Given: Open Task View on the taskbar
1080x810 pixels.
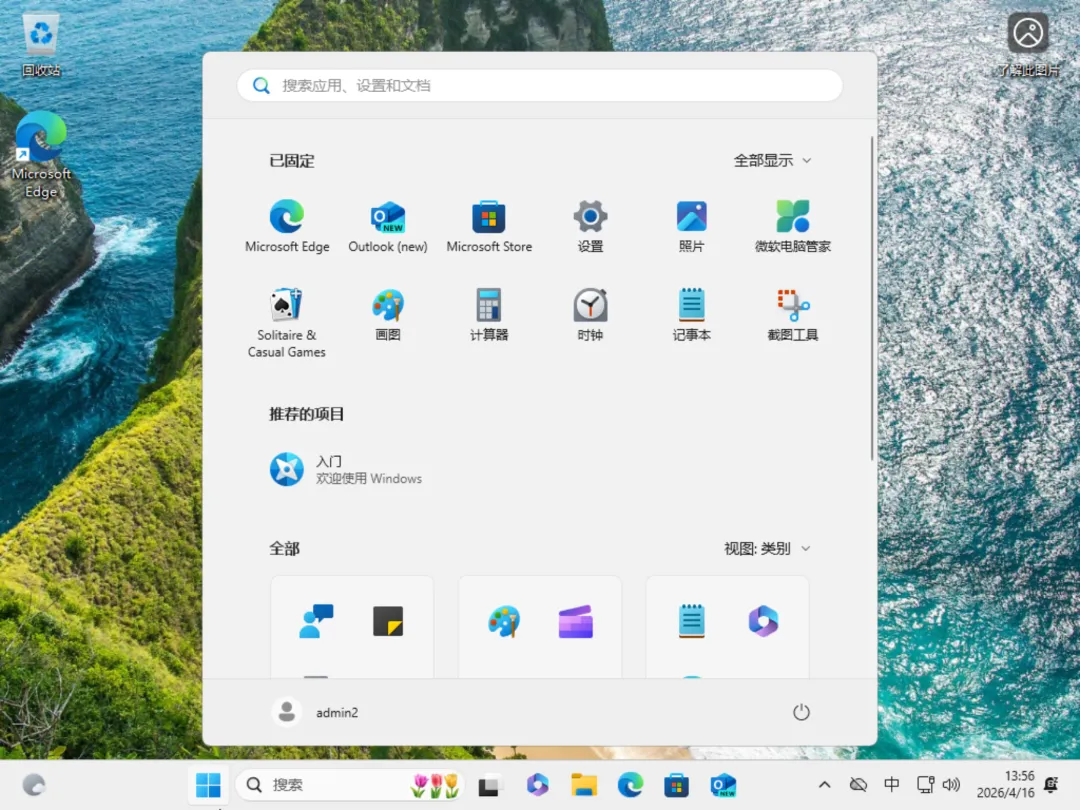Looking at the screenshot, I should [489, 785].
